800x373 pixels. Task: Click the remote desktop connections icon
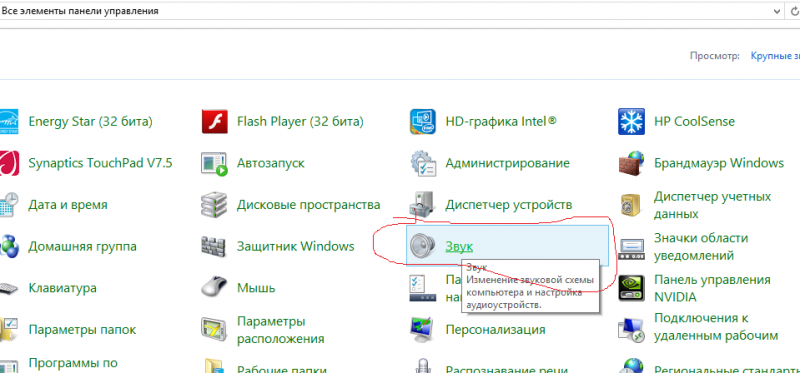631,330
